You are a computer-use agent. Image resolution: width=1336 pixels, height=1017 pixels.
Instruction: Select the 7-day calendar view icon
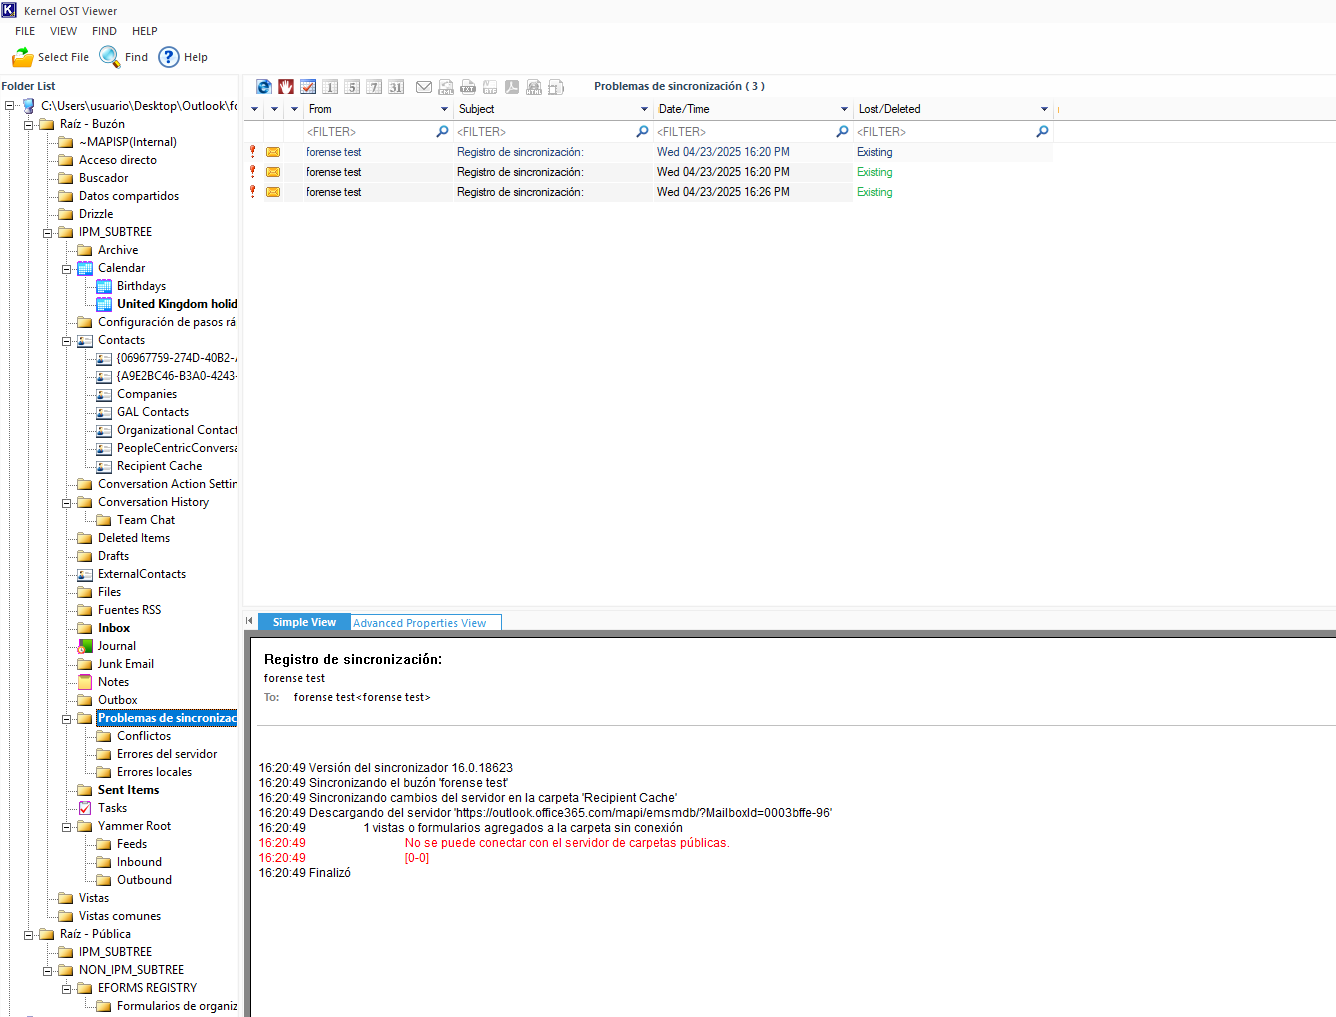coord(374,87)
